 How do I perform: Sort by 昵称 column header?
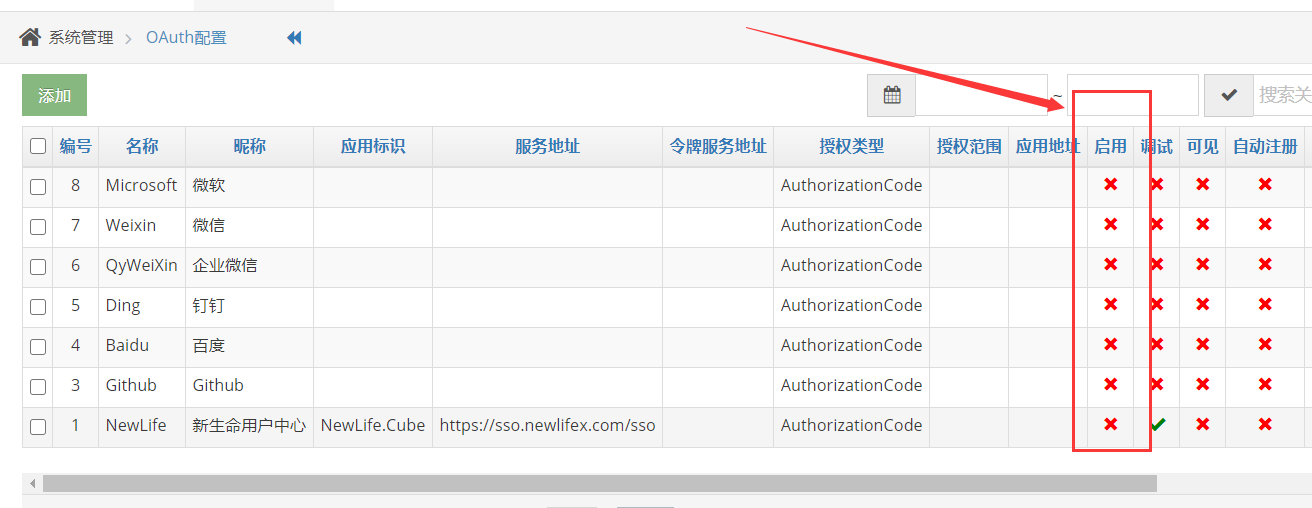click(x=249, y=146)
